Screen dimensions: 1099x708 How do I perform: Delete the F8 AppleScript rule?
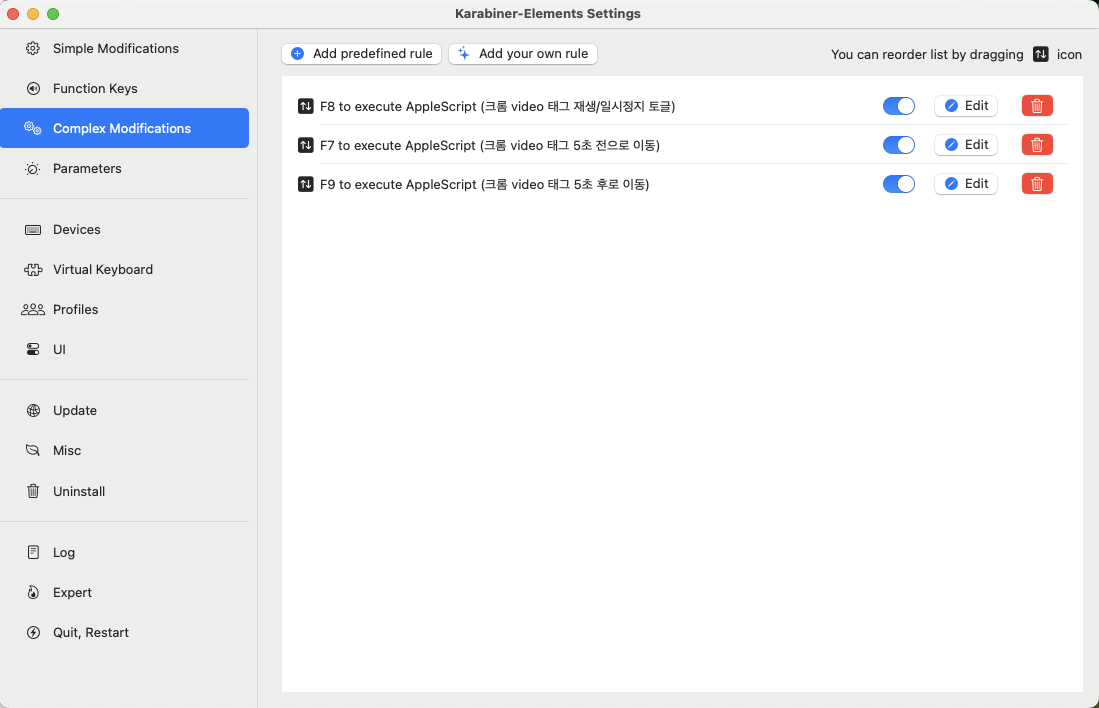[x=1037, y=106]
